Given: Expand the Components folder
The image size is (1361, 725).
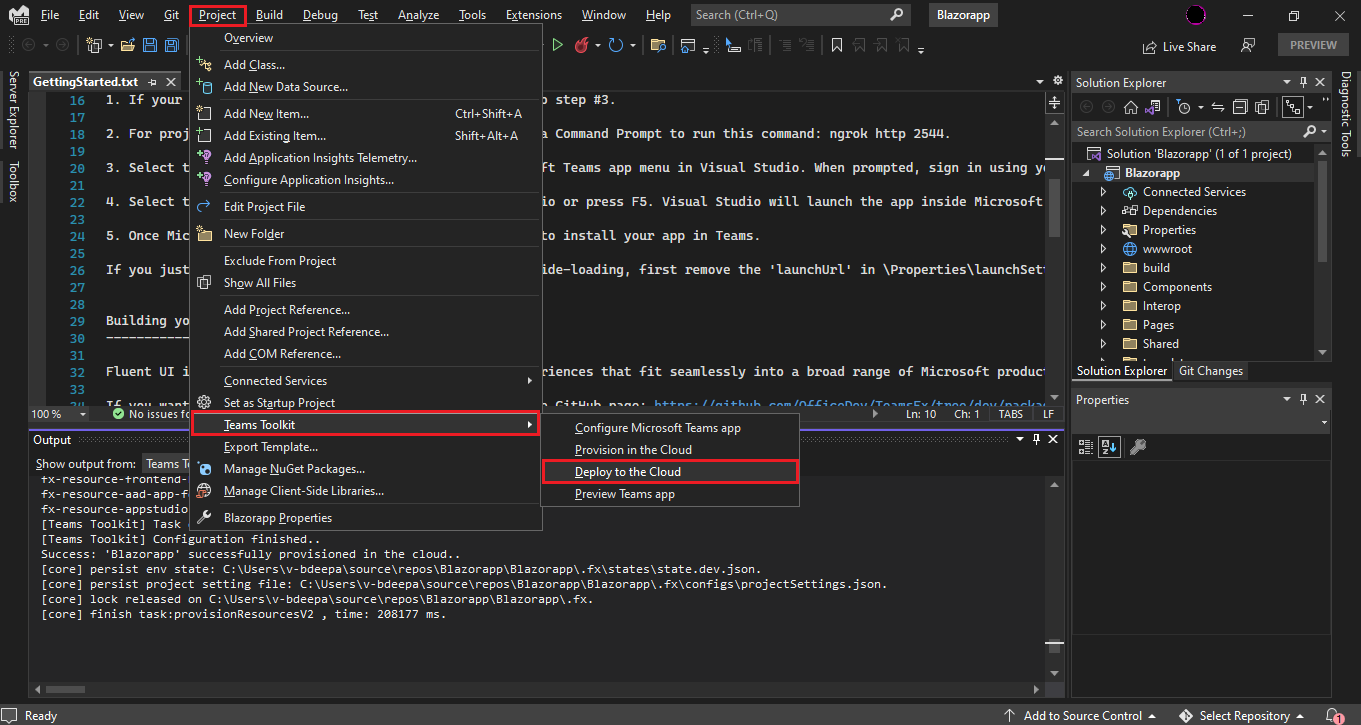Looking at the screenshot, I should 1104,287.
